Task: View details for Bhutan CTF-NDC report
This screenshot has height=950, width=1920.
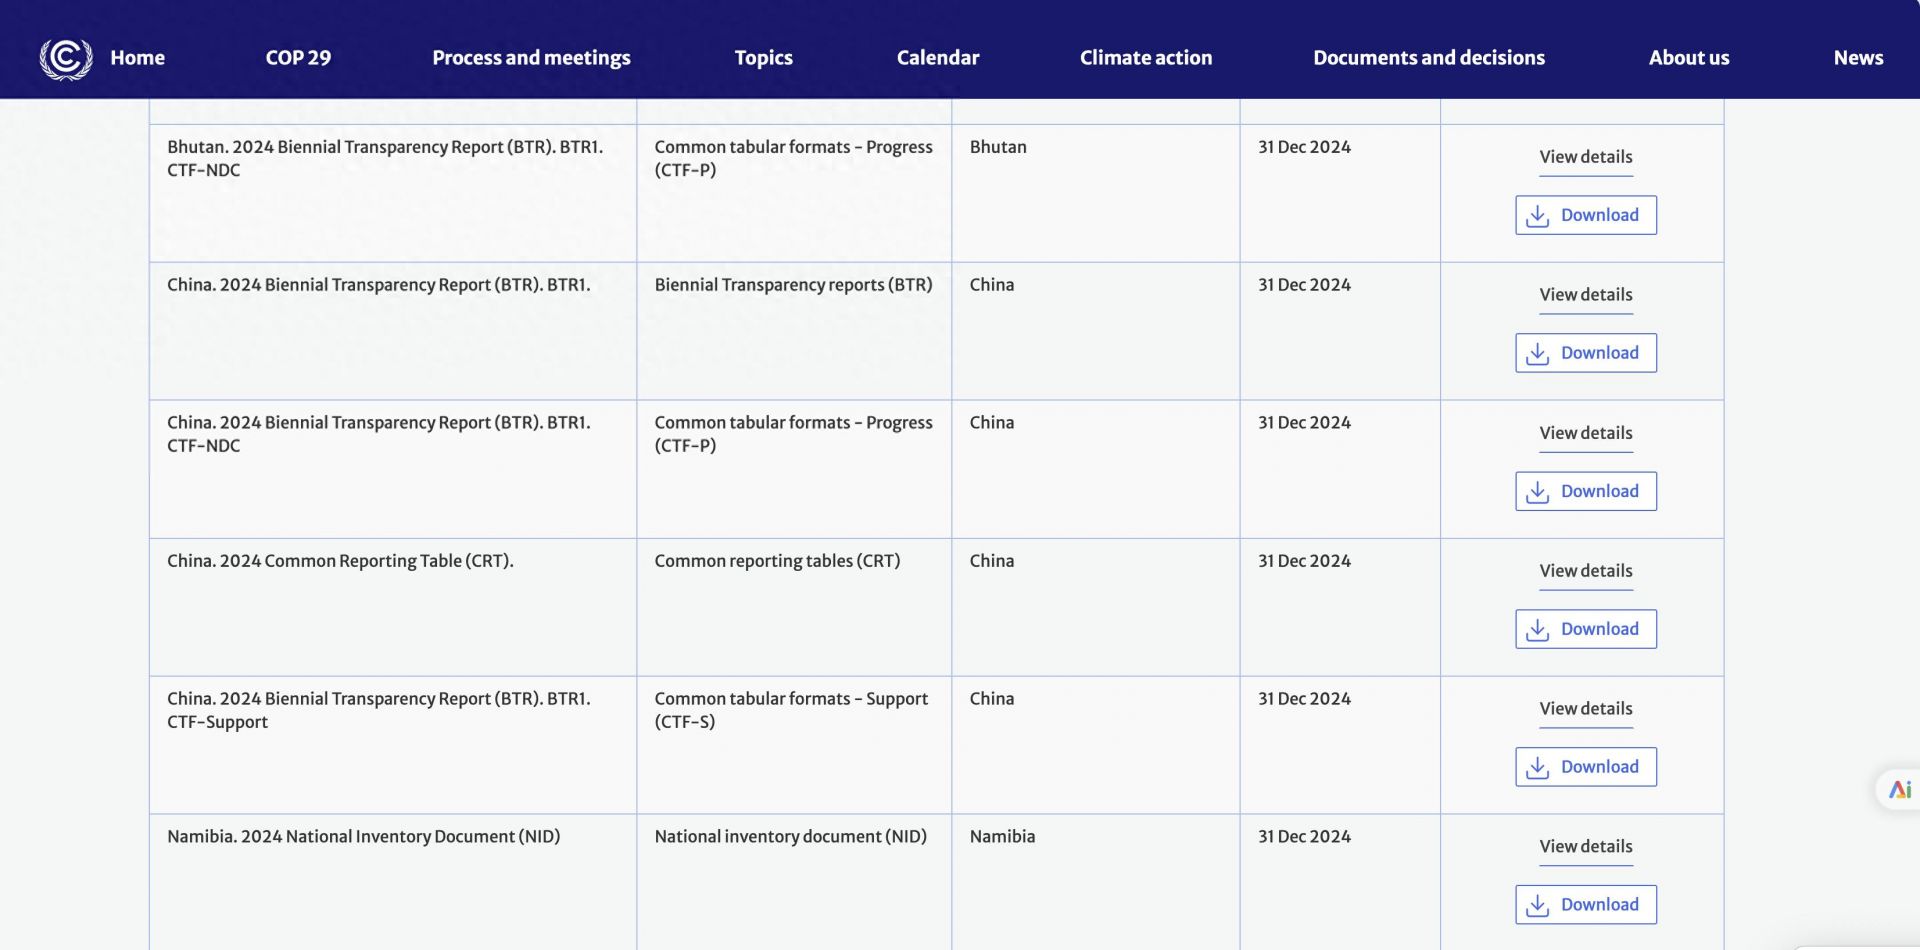Action: [x=1585, y=157]
